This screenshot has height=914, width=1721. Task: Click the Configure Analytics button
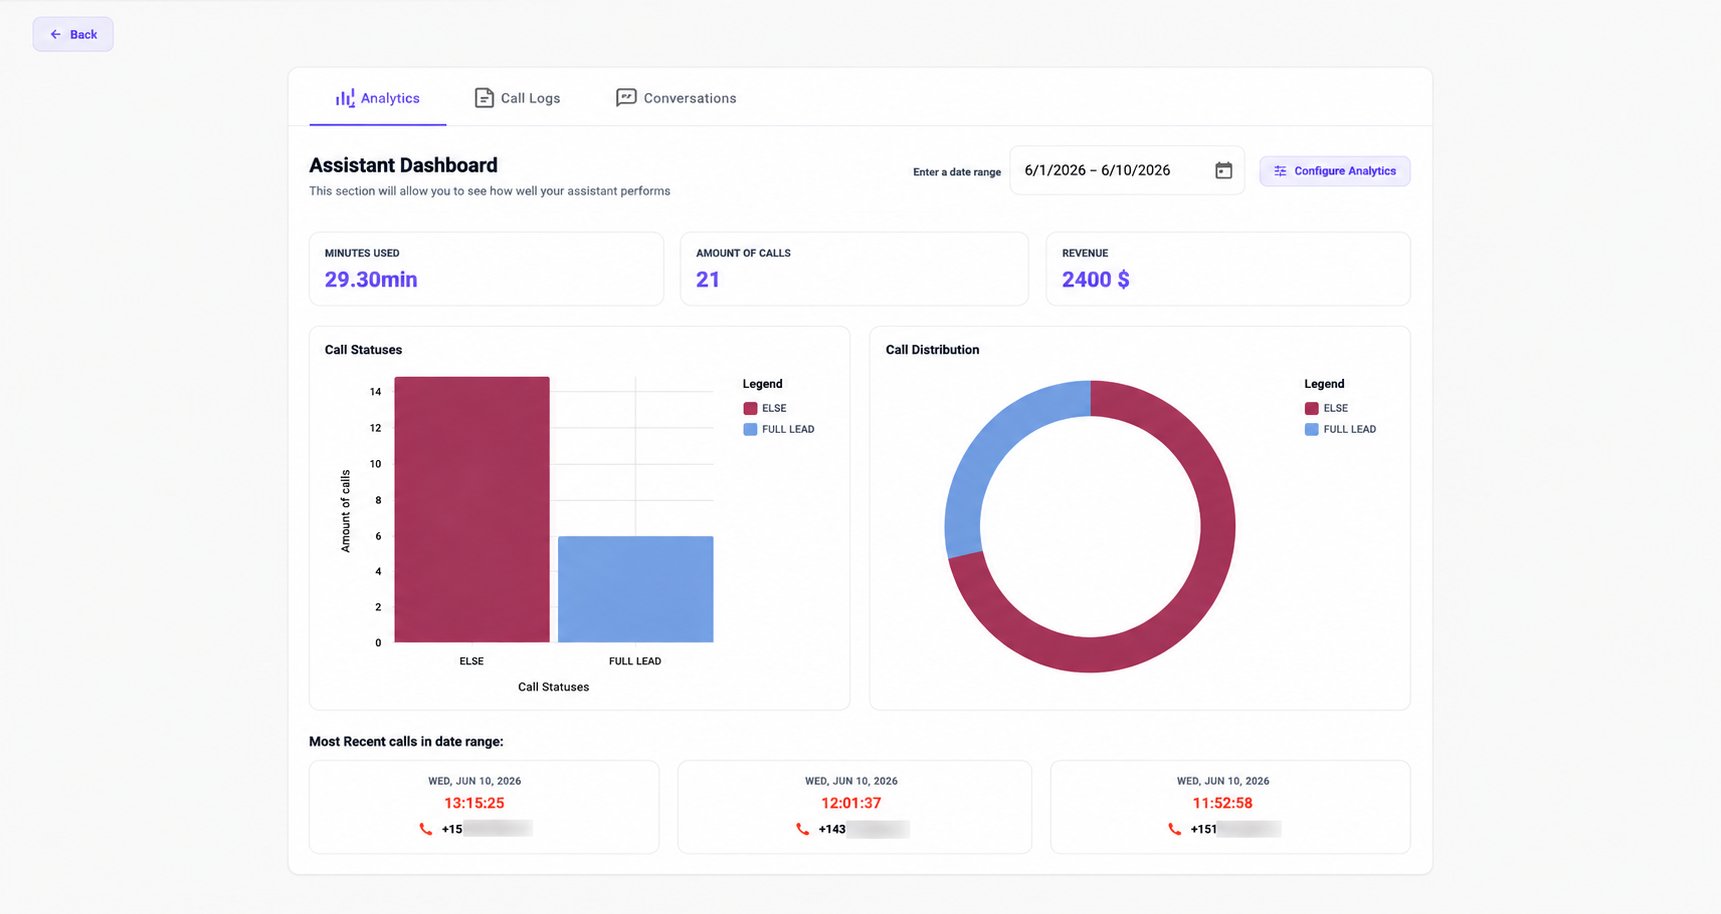(x=1335, y=171)
